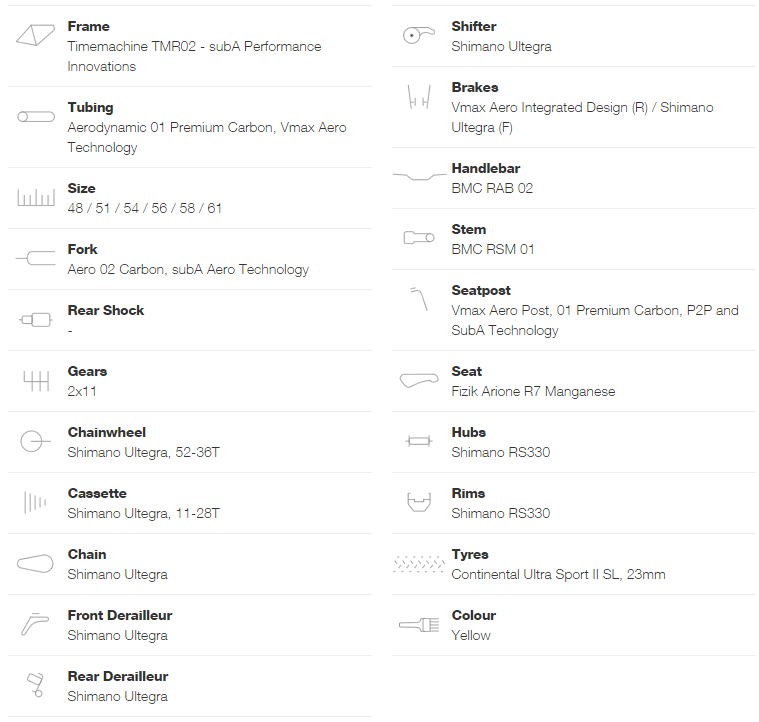Screen dimensions: 759x722
Task: Click the Colour paintbrush icon
Action: [419, 625]
